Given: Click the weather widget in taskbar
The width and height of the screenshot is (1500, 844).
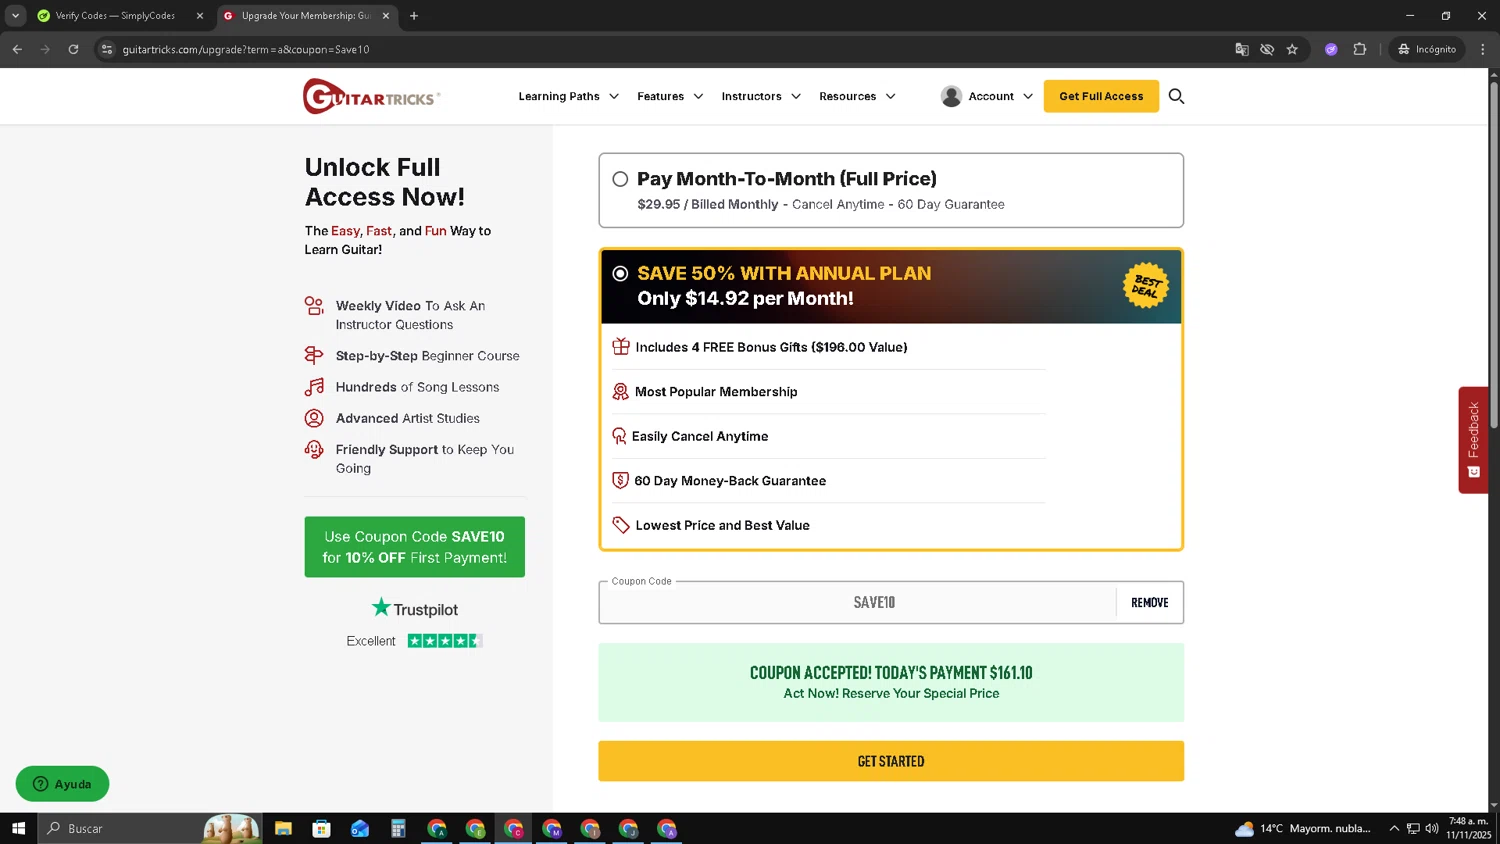Looking at the screenshot, I should (1303, 828).
